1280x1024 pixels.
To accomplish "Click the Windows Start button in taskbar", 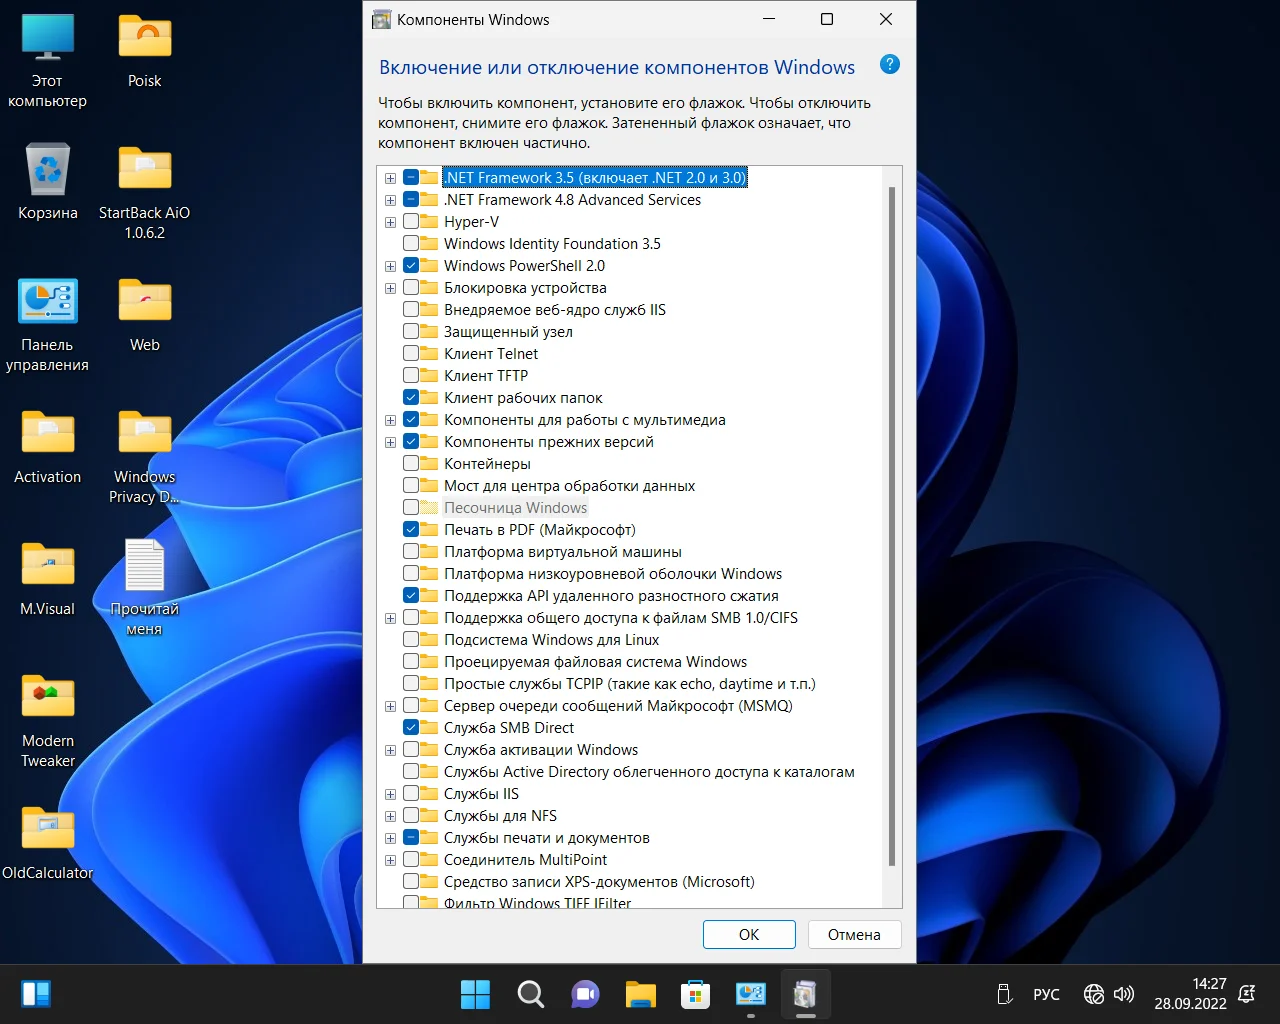I will pos(475,994).
